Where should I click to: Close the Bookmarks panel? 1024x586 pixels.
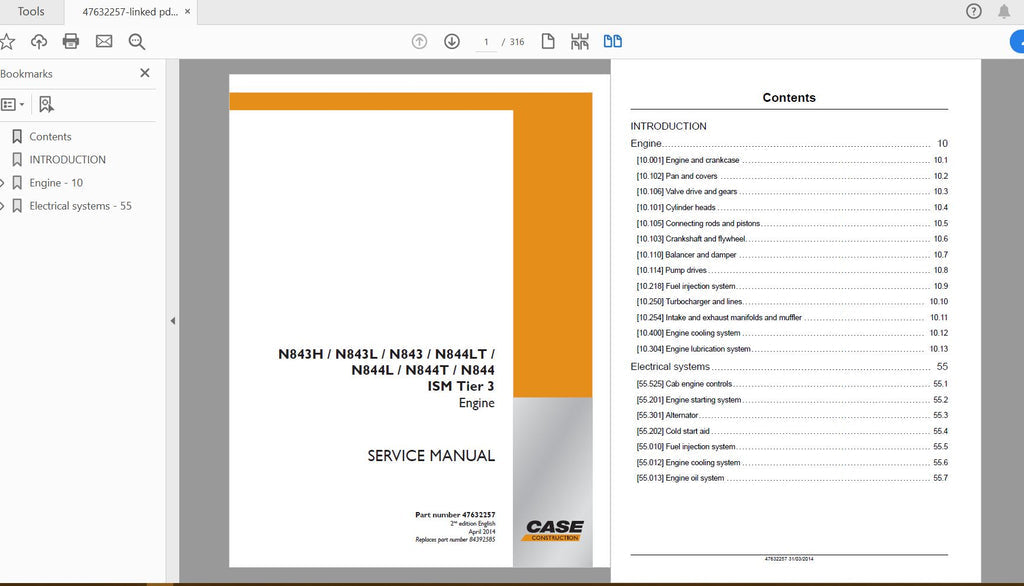coord(145,73)
